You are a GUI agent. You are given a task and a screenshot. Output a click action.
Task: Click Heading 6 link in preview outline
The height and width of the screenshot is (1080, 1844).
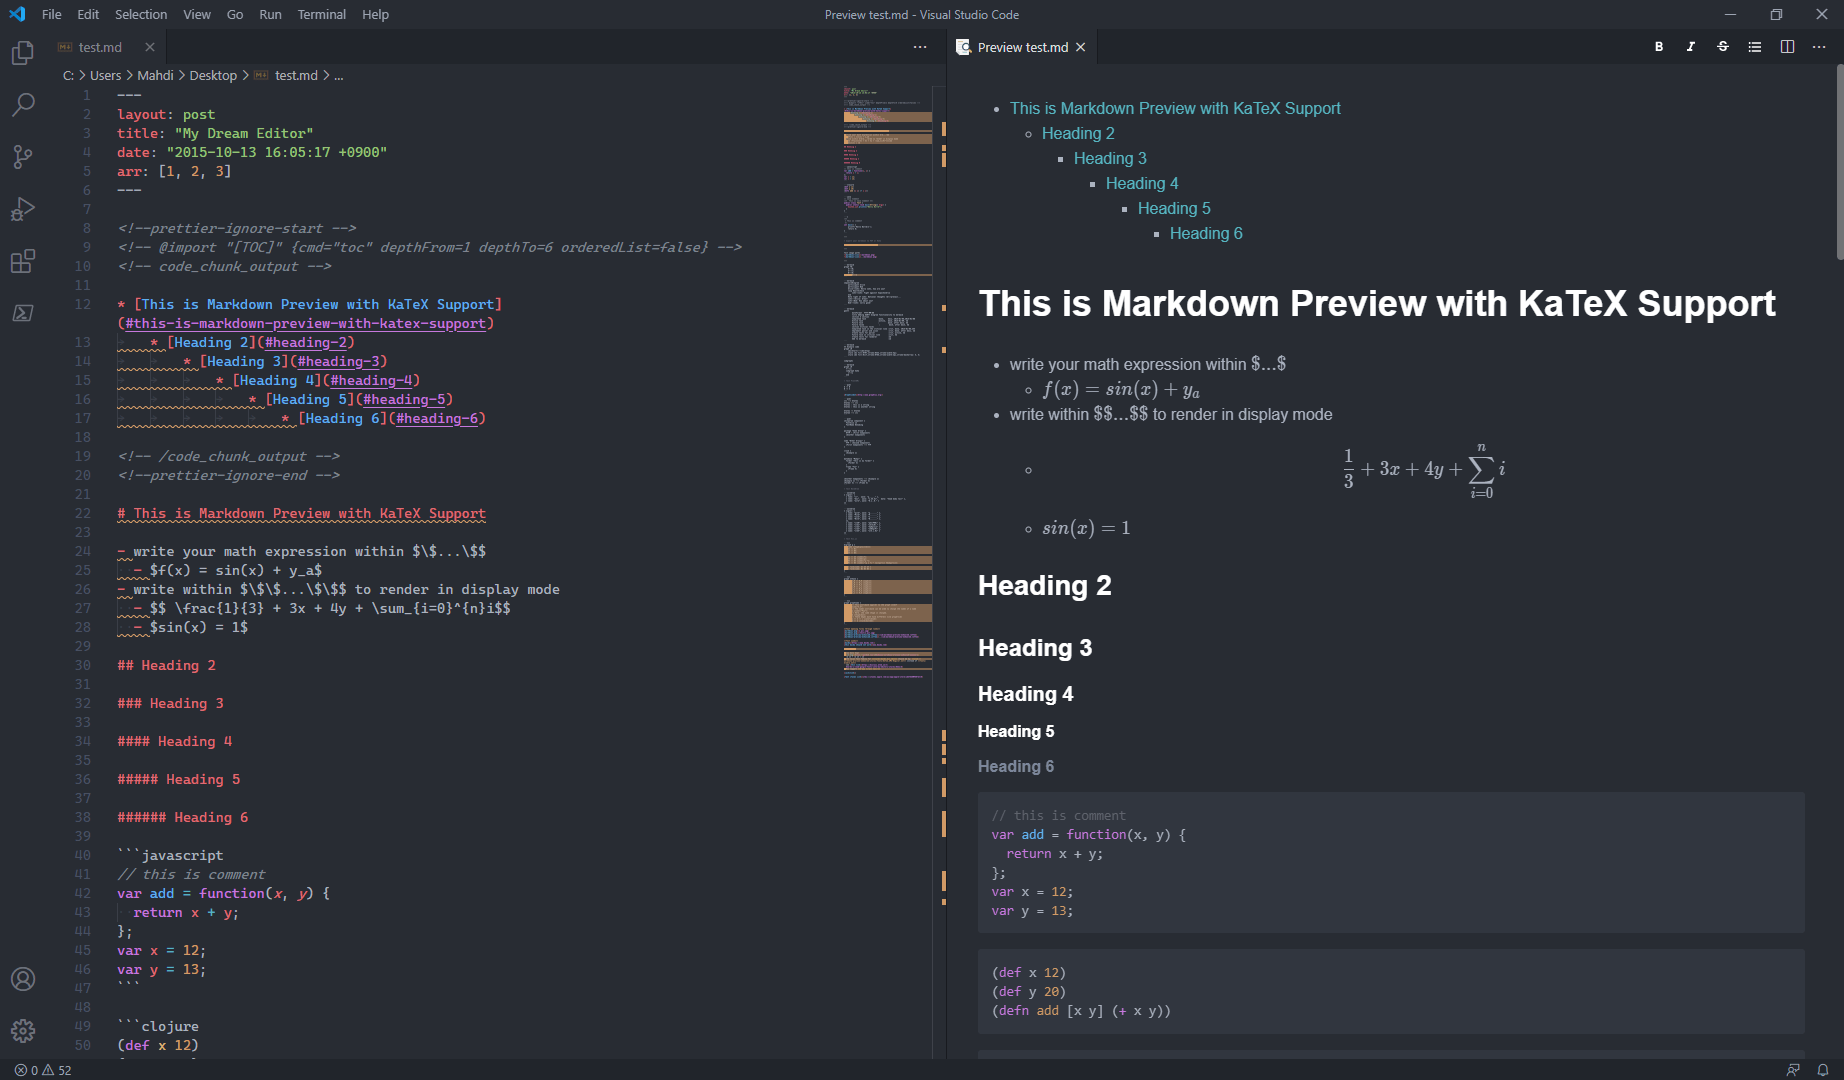[x=1206, y=233]
